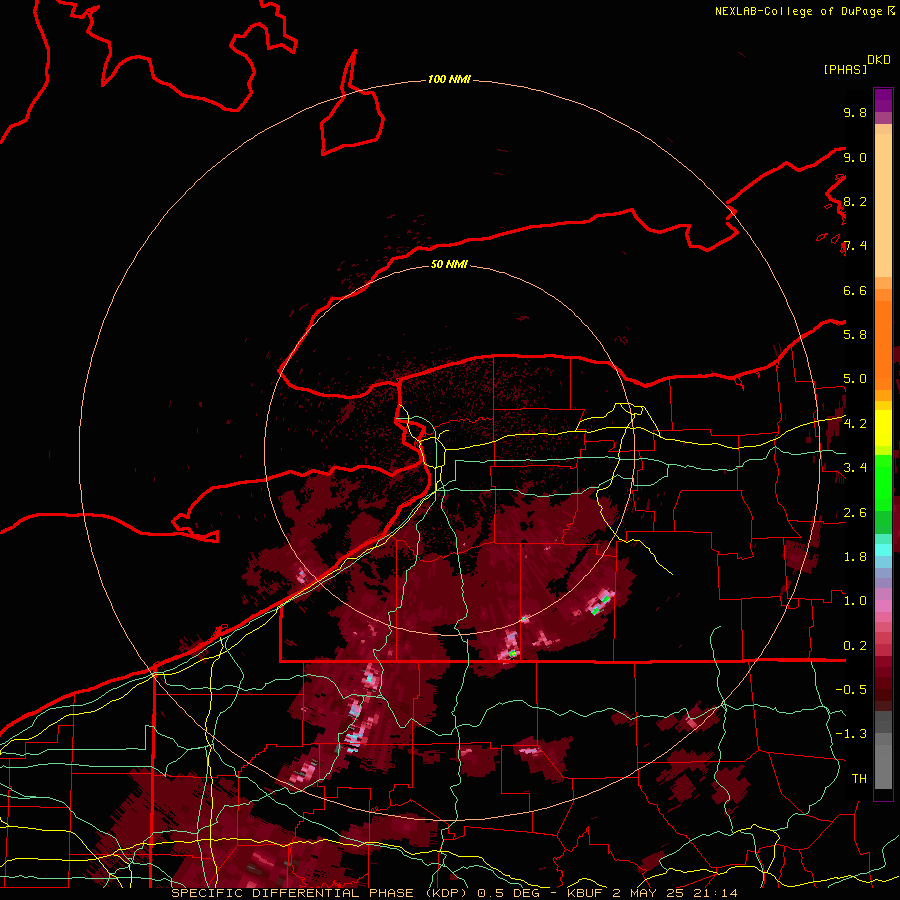Click the 1.0 scale value
The image size is (900, 900).
(855, 601)
